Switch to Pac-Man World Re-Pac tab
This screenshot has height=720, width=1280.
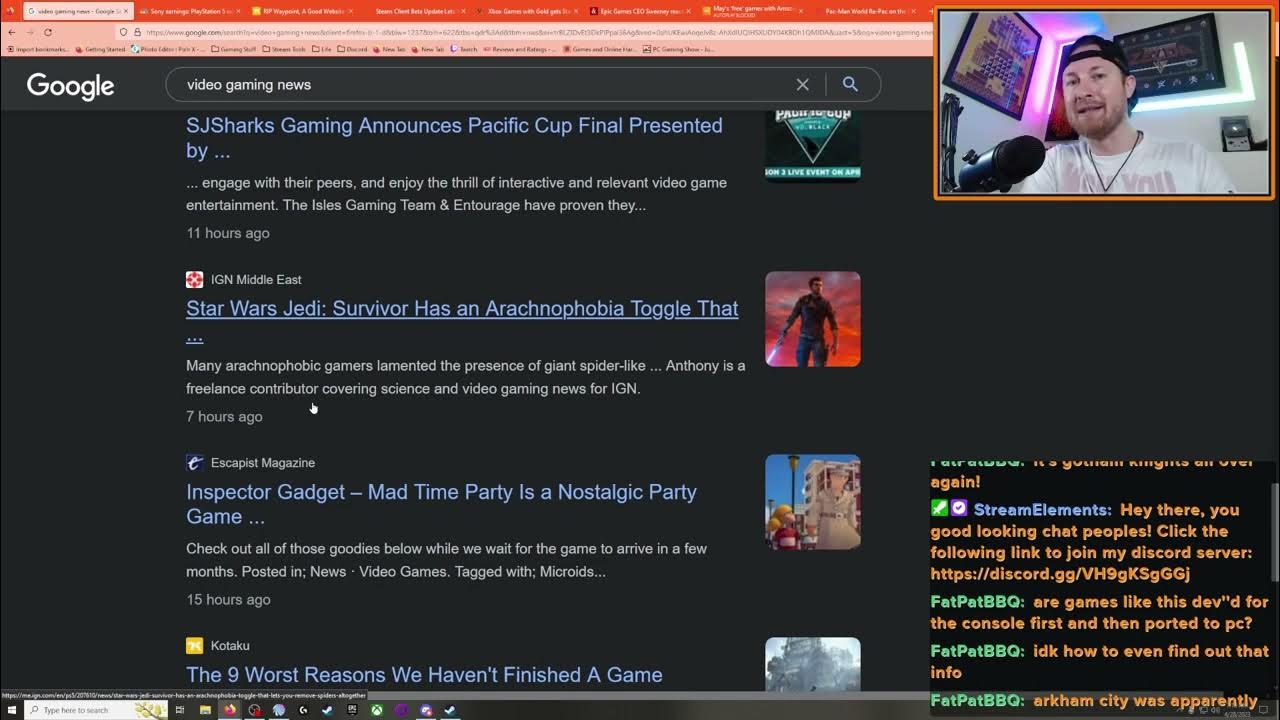point(866,11)
